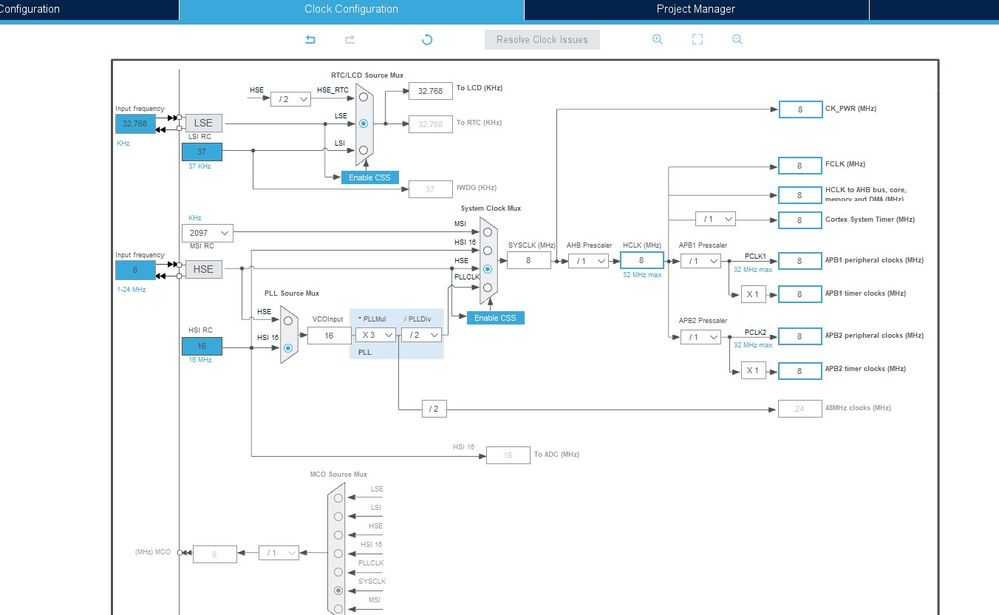Select LSI in RTC/LCD Source Mux
This screenshot has width=999, height=615.
coord(363,150)
